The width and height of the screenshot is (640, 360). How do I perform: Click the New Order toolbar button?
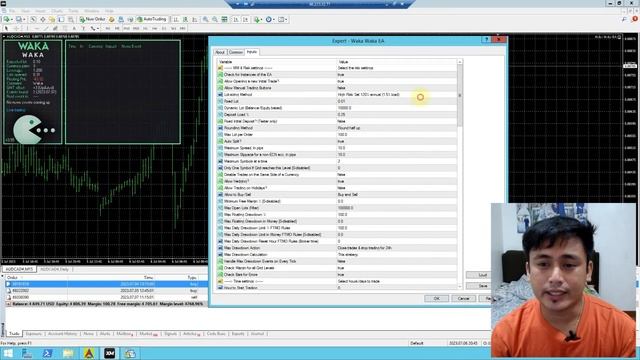92,19
